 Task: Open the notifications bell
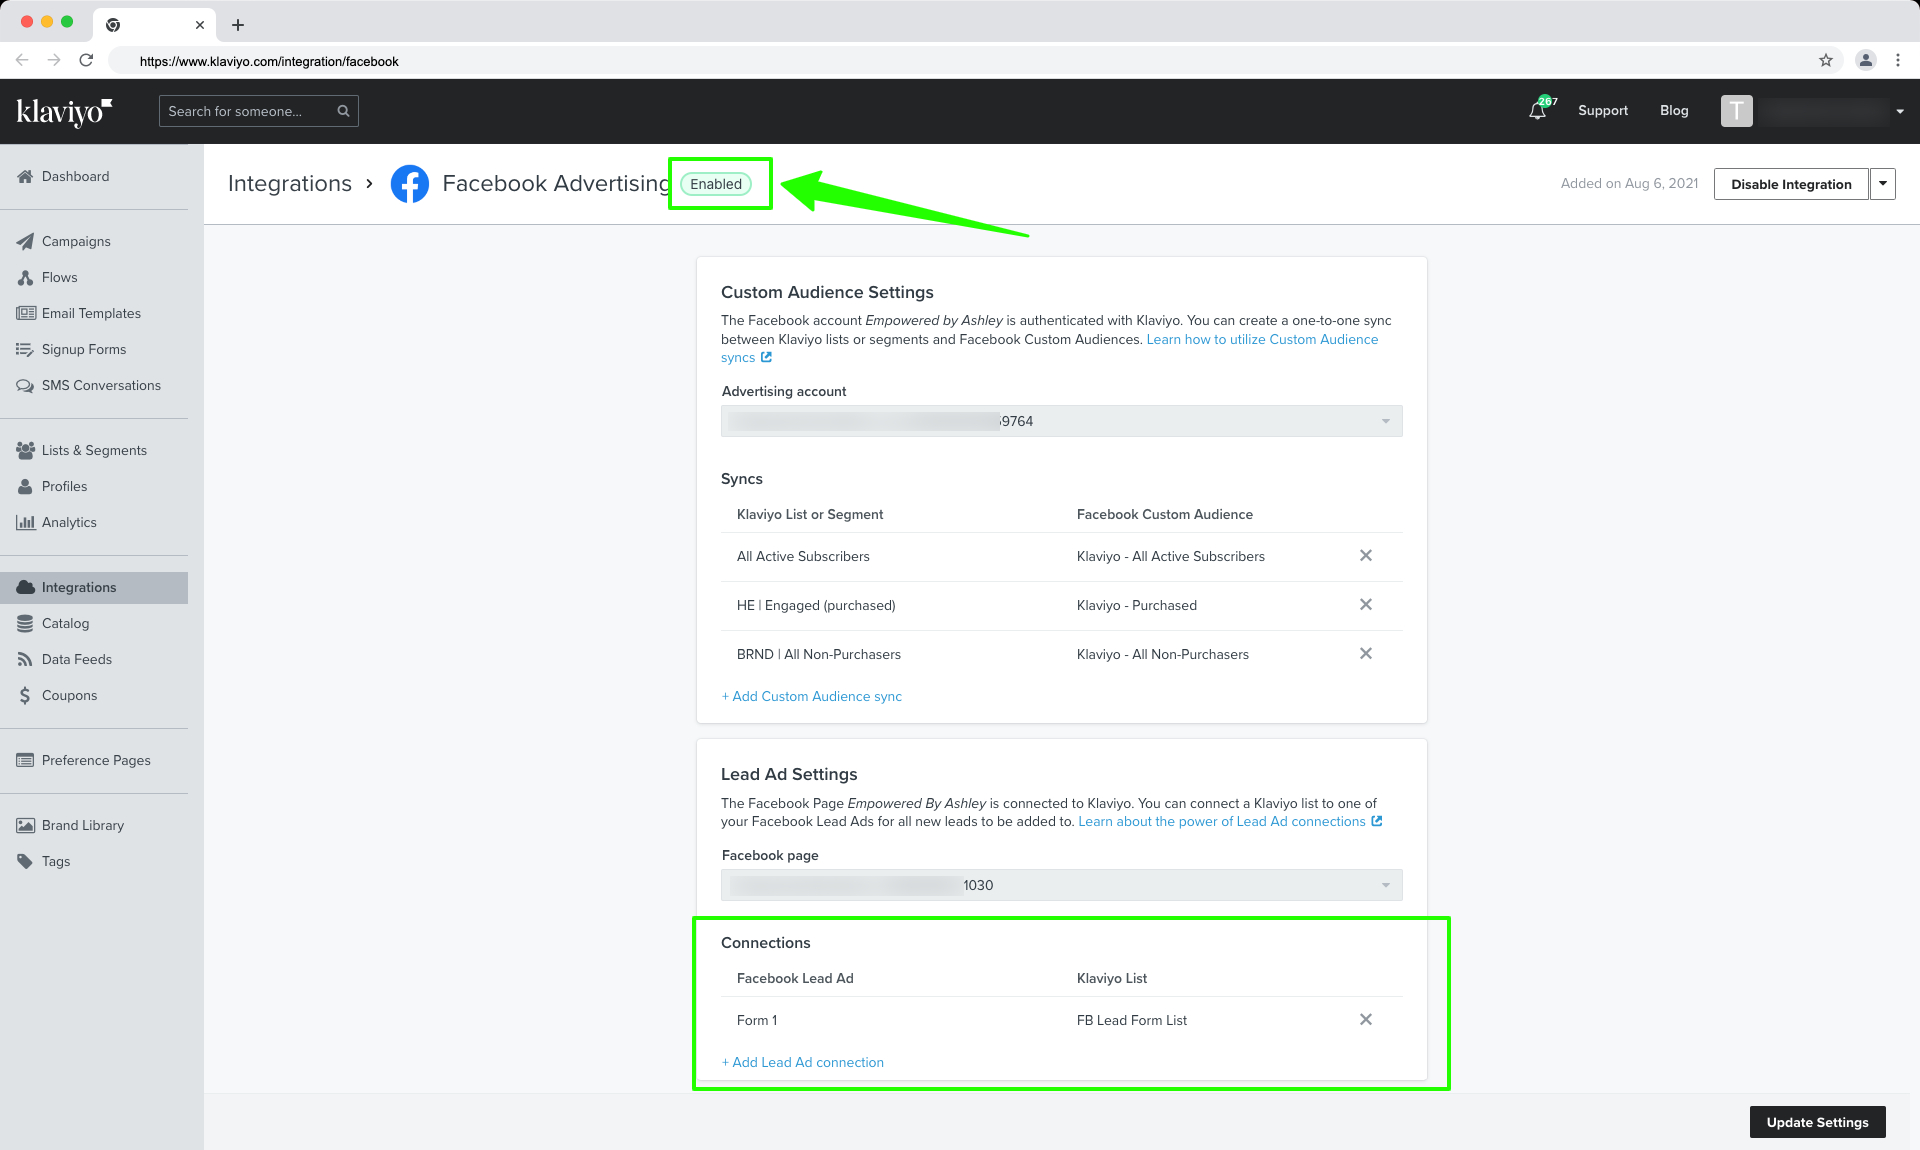(x=1538, y=111)
